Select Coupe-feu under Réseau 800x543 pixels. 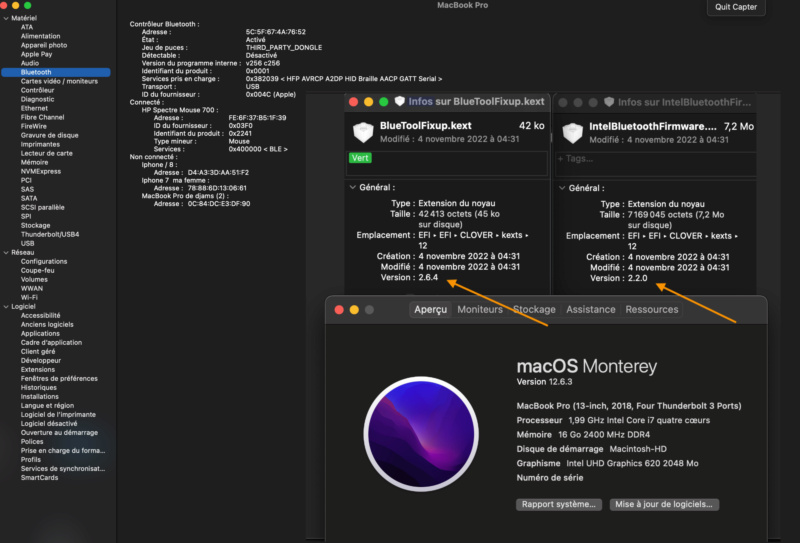click(x=37, y=270)
